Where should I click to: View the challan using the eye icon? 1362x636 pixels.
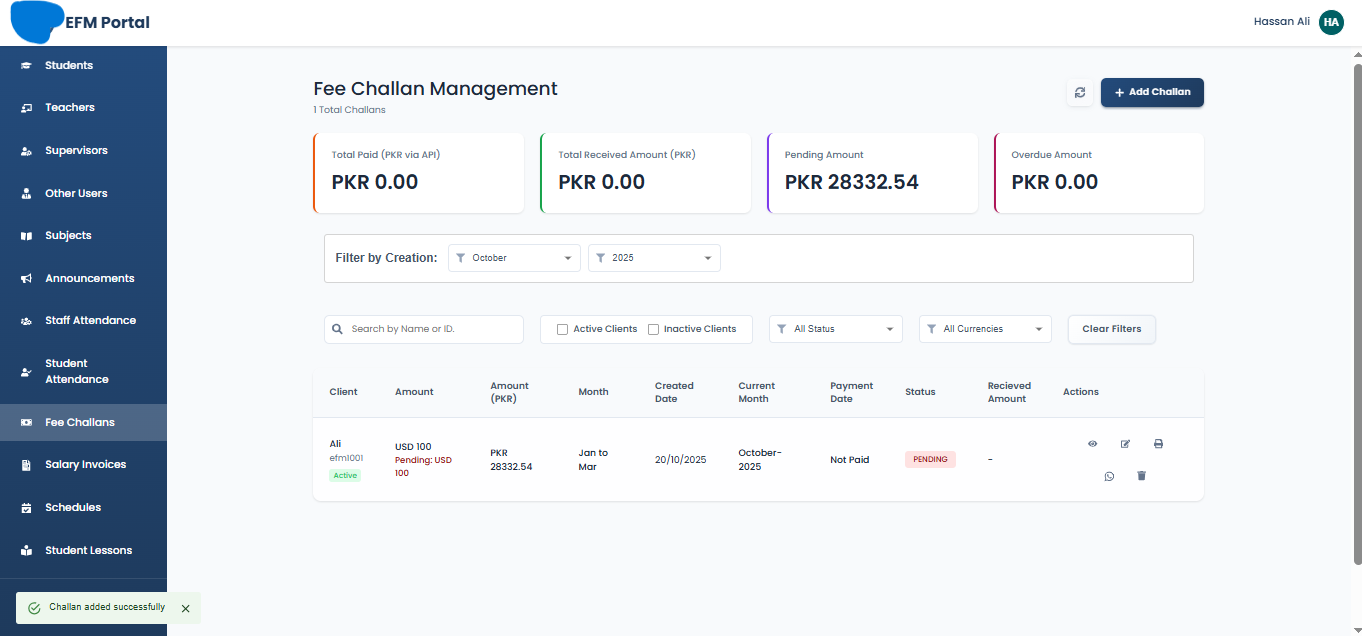click(x=1092, y=443)
